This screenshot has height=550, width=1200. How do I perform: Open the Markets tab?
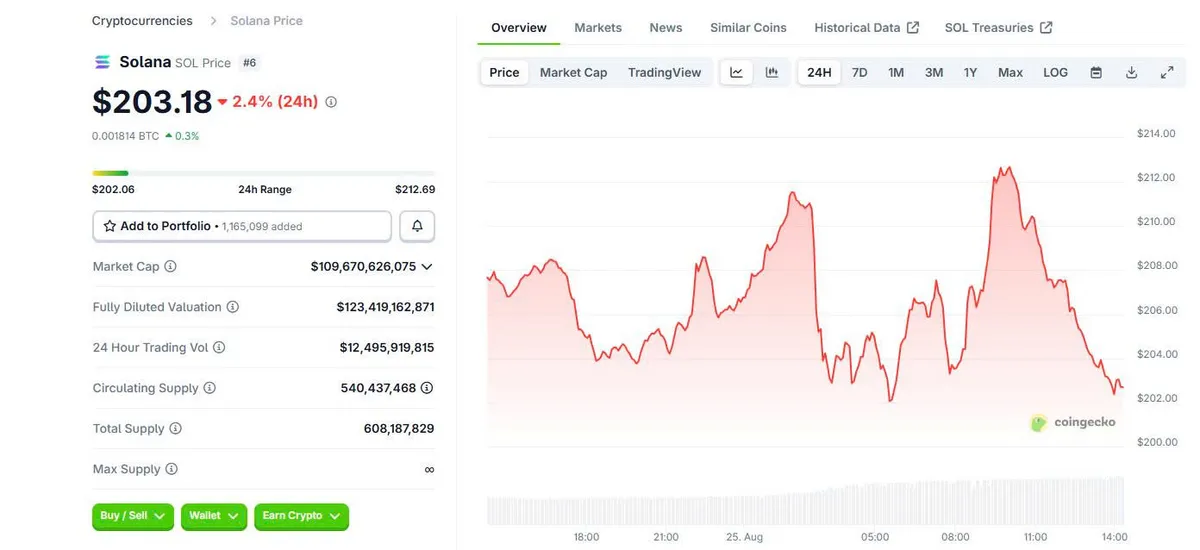(598, 28)
